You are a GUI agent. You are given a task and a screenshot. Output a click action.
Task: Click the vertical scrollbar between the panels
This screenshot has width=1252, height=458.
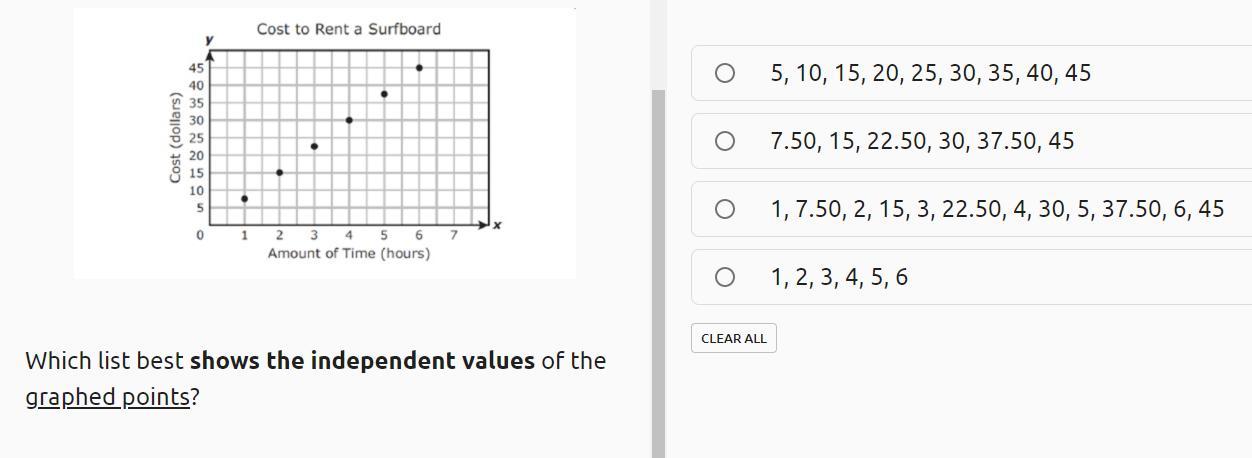(658, 270)
